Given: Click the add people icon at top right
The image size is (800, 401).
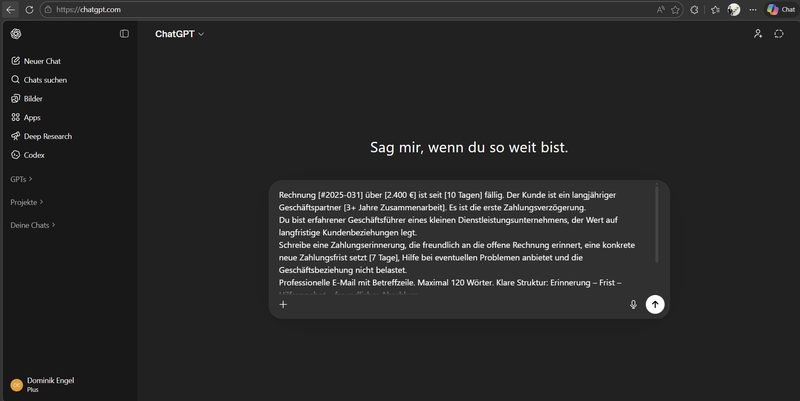Looking at the screenshot, I should tap(758, 34).
